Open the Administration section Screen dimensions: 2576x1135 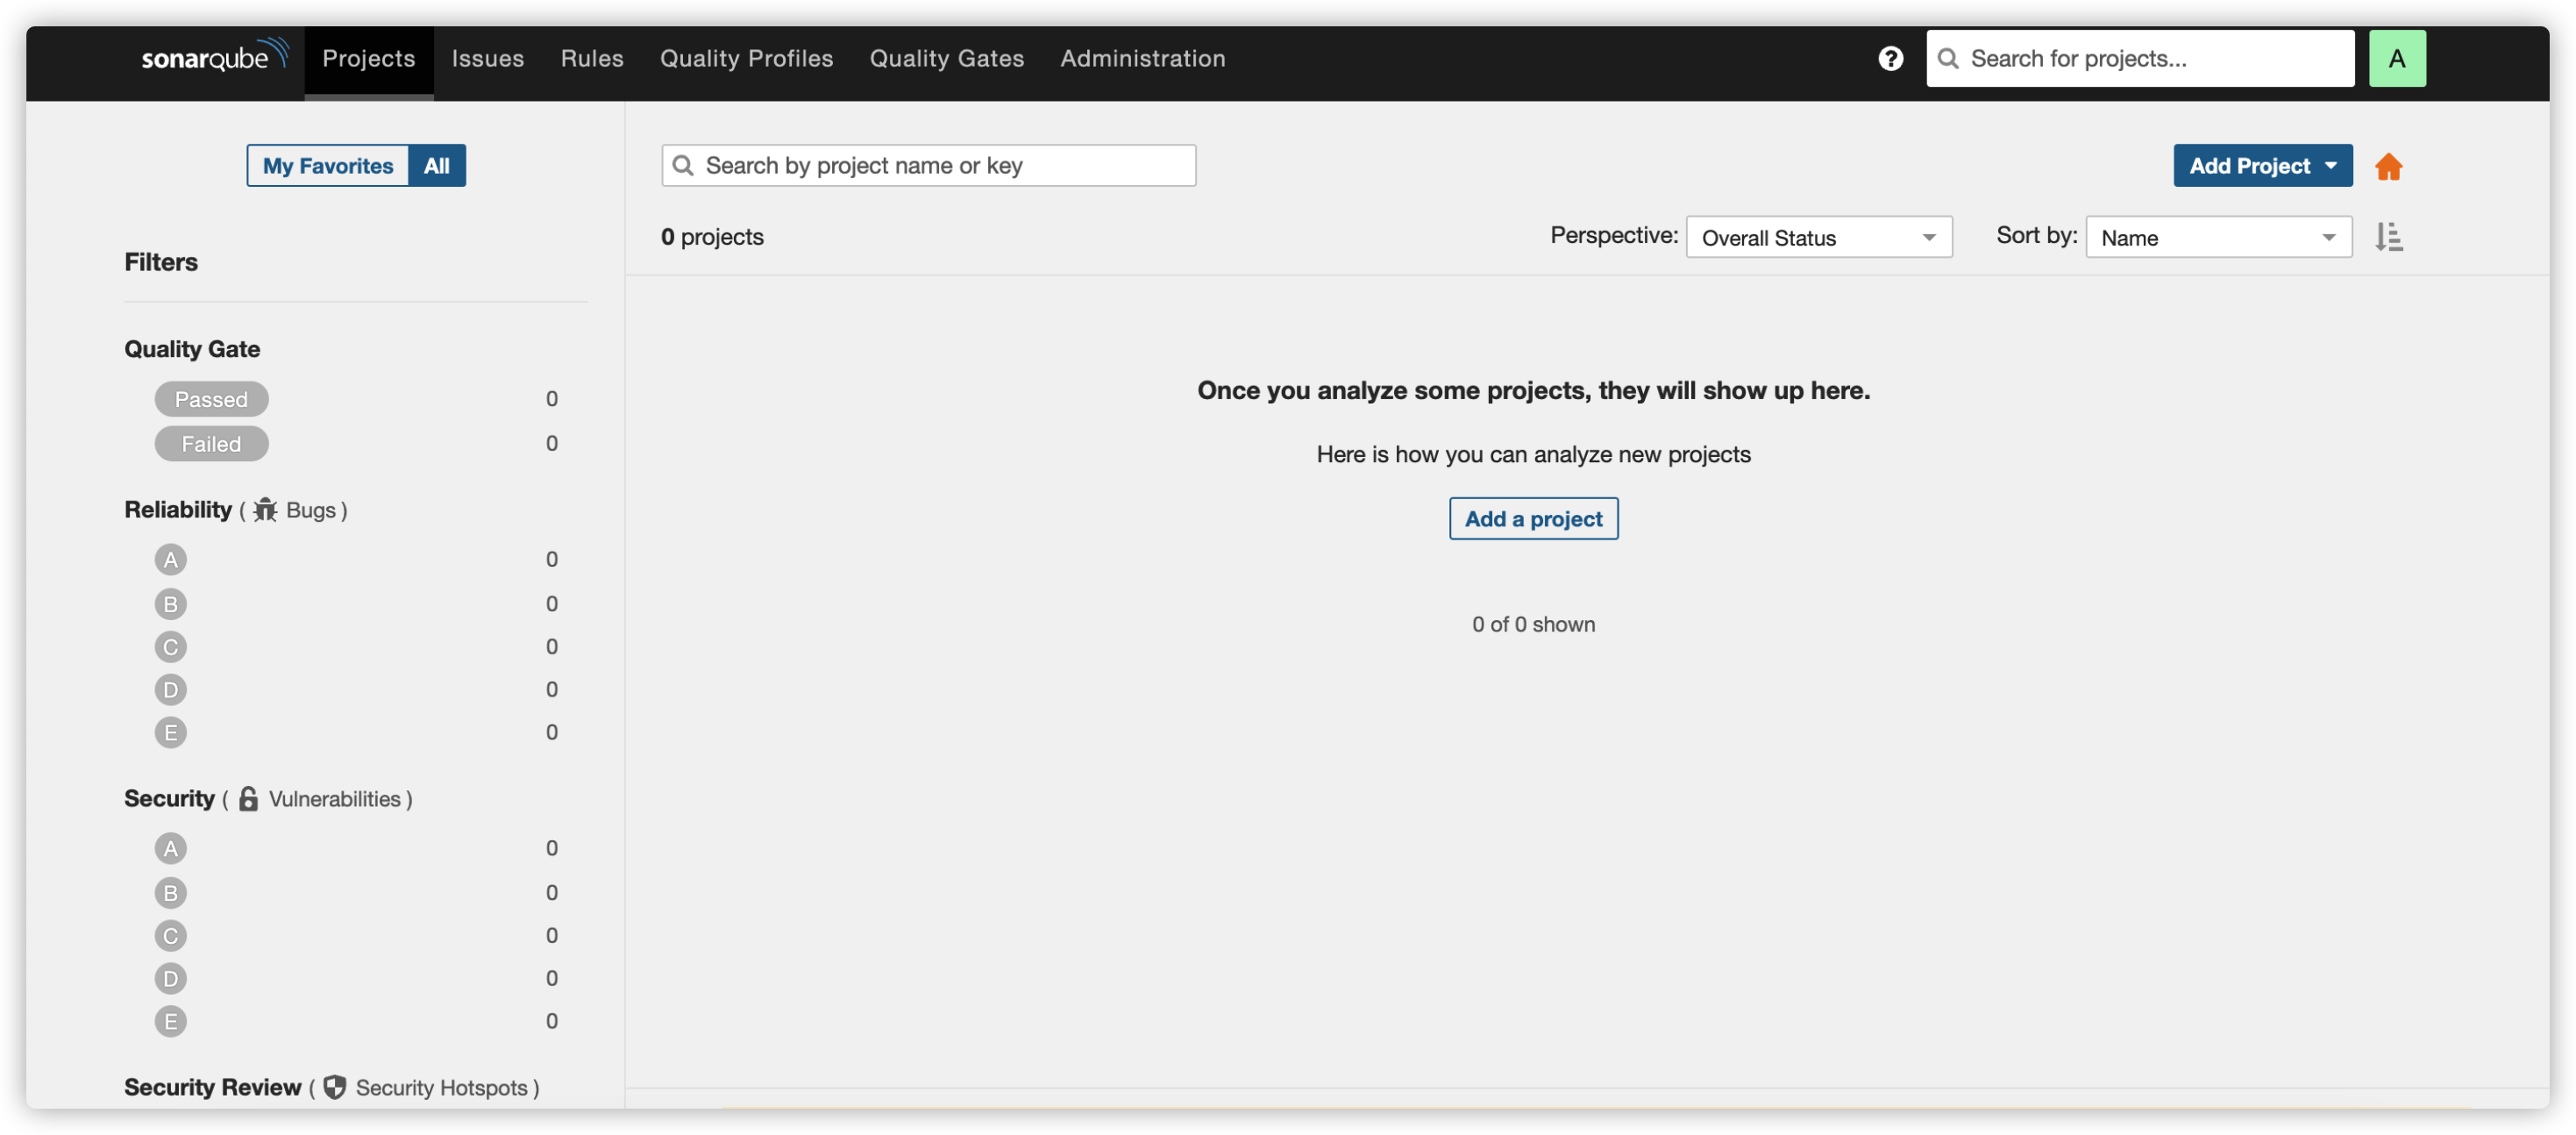tap(1142, 58)
